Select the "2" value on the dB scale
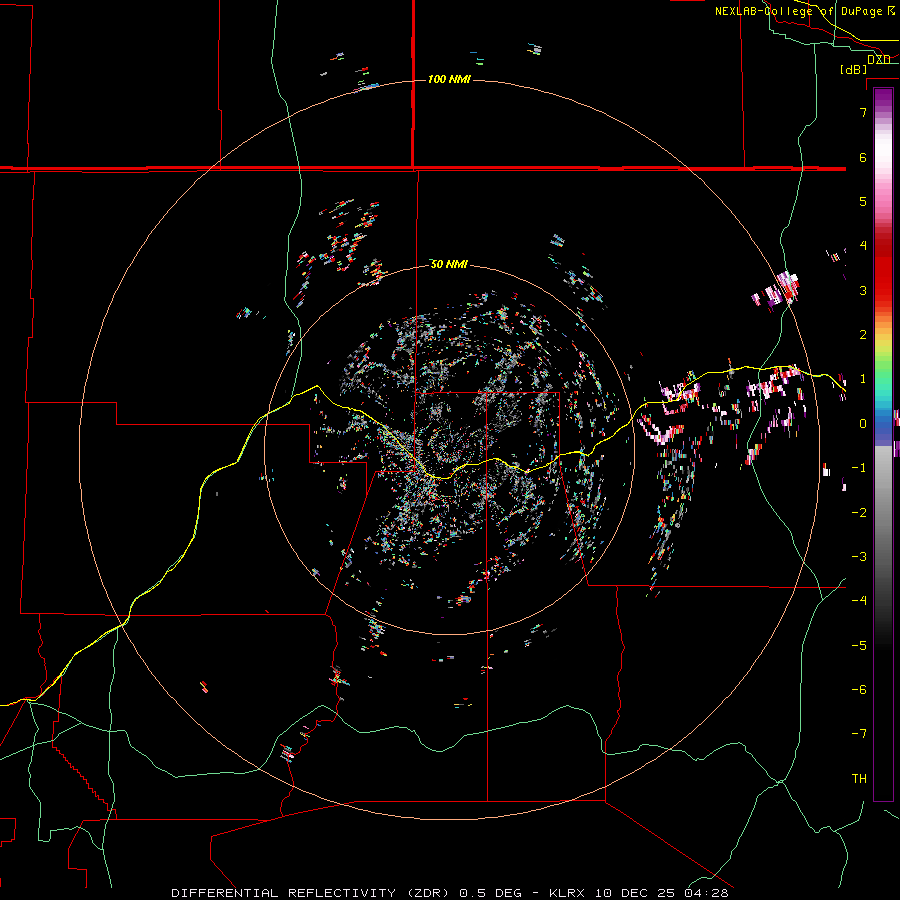 click(863, 335)
